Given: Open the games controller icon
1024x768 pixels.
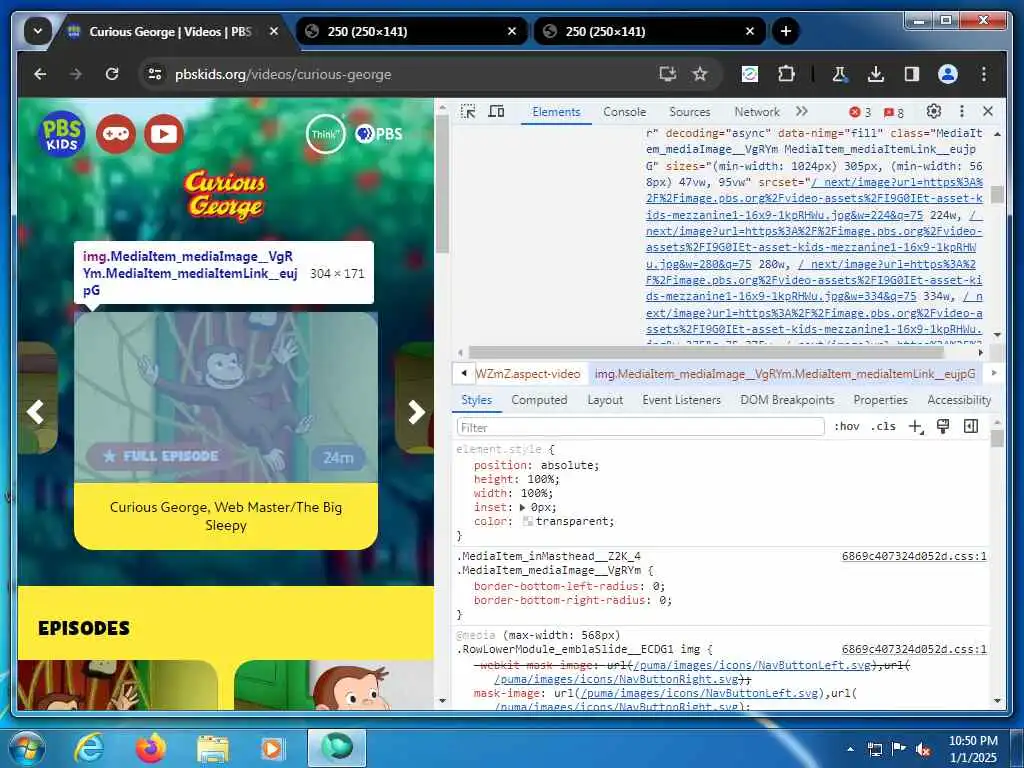Looking at the screenshot, I should (116, 134).
